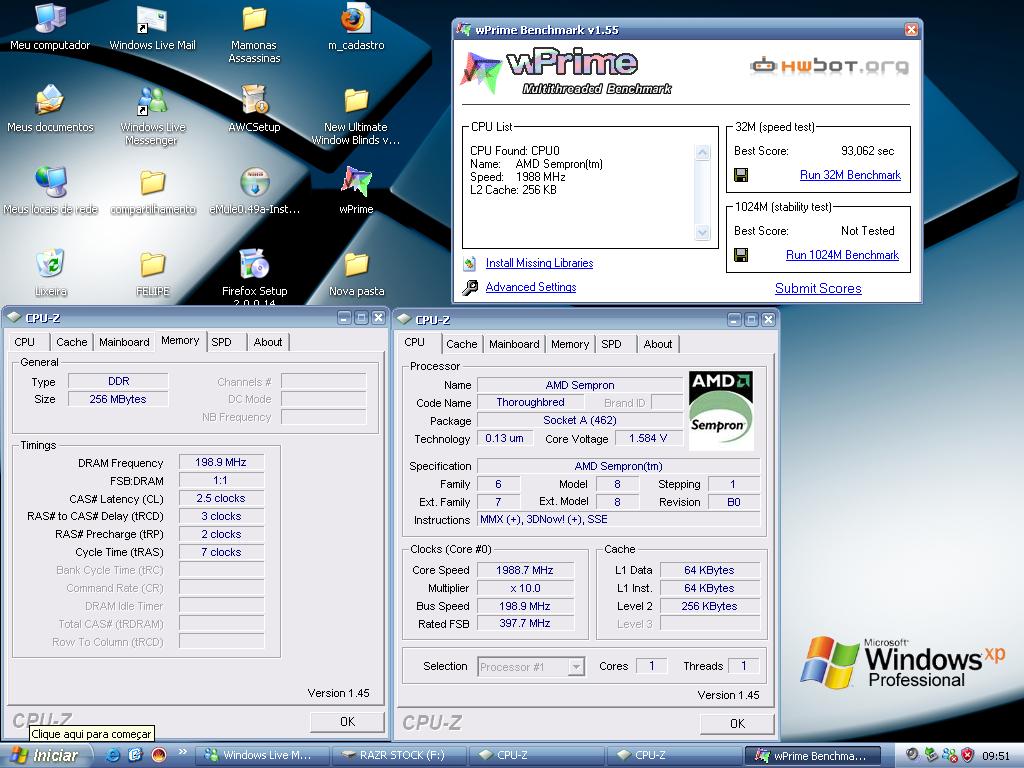Open Windows Live Mail shortcut
The image size is (1024, 768).
coord(152,27)
